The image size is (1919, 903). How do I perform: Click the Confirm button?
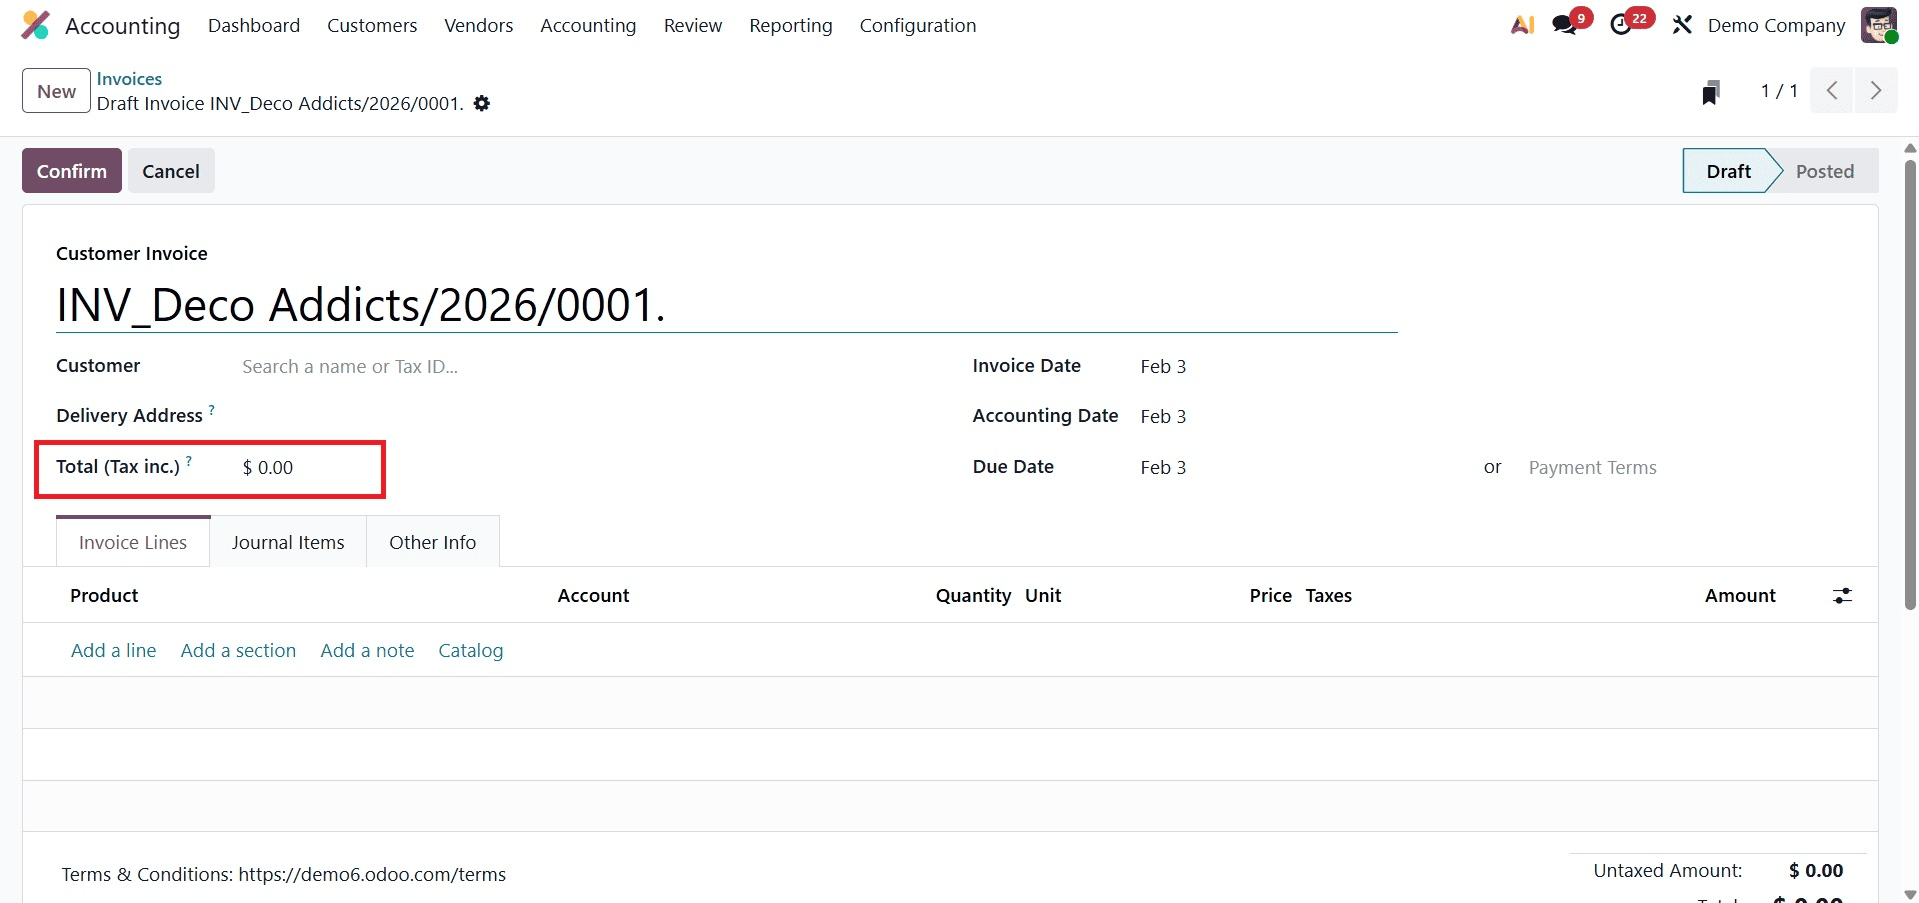click(x=71, y=170)
